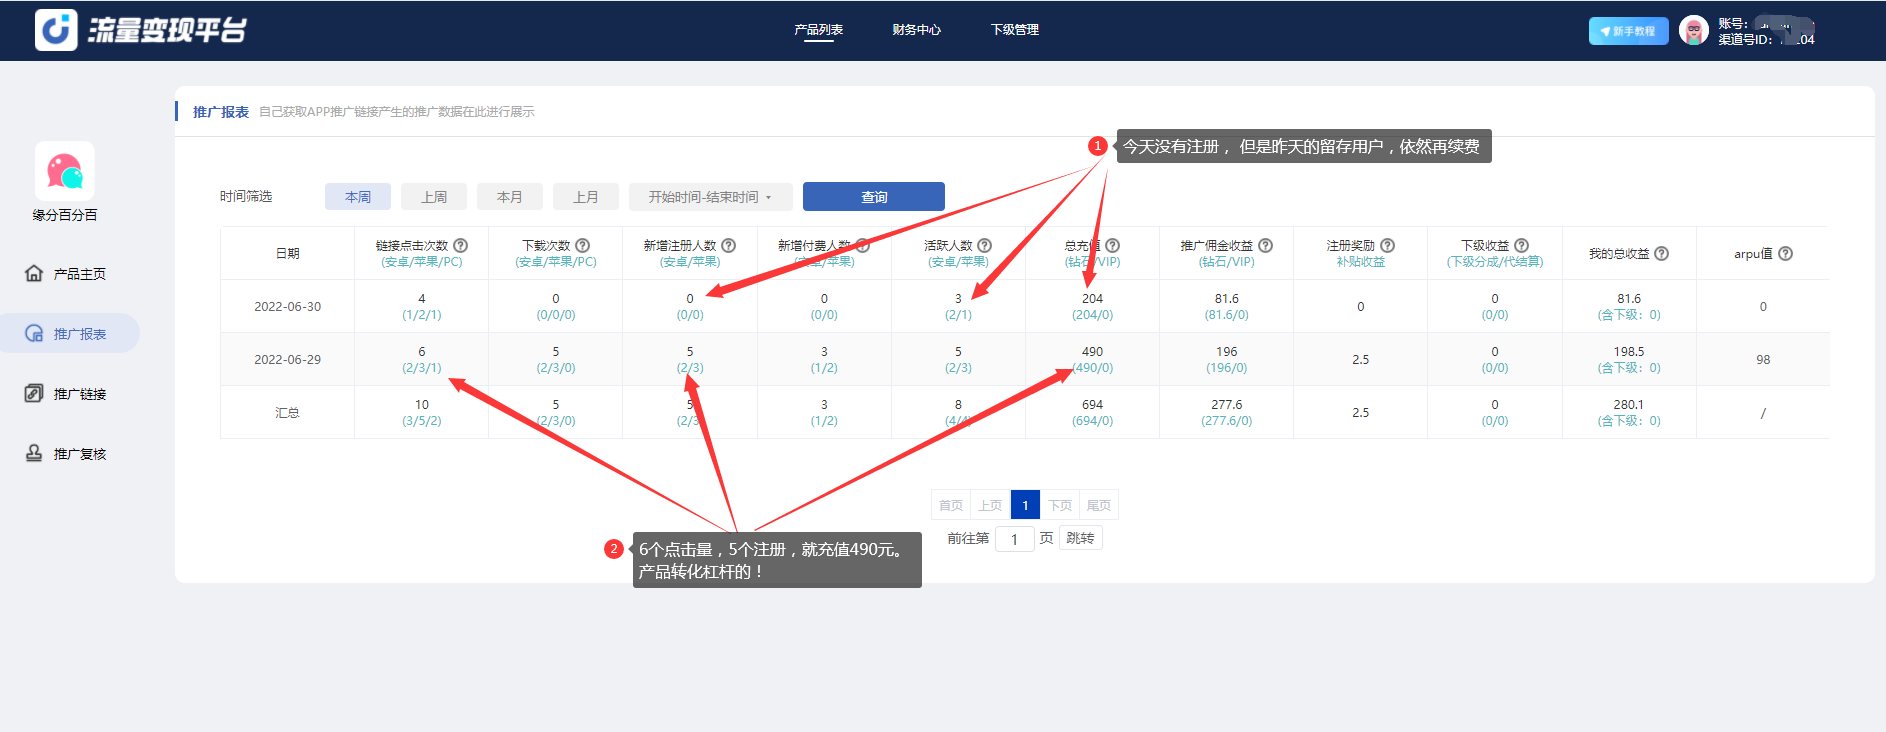The width and height of the screenshot is (1886, 732).
Task: Click the 跳转 jump button
Action: pyautogui.click(x=1080, y=538)
